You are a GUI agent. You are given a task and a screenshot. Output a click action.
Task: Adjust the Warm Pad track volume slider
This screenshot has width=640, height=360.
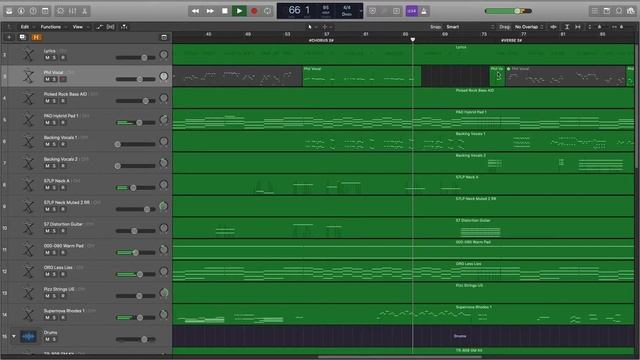coord(136,253)
